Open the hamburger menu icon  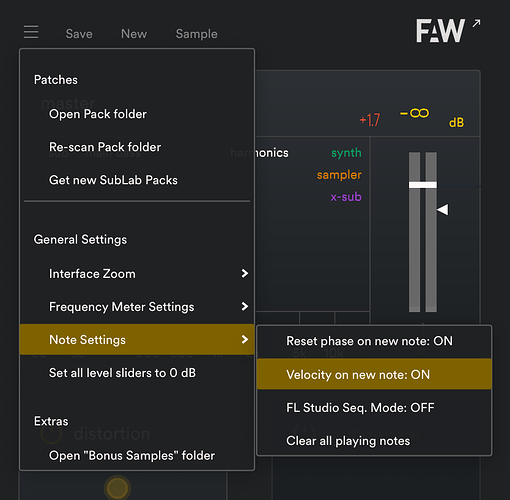click(x=31, y=32)
